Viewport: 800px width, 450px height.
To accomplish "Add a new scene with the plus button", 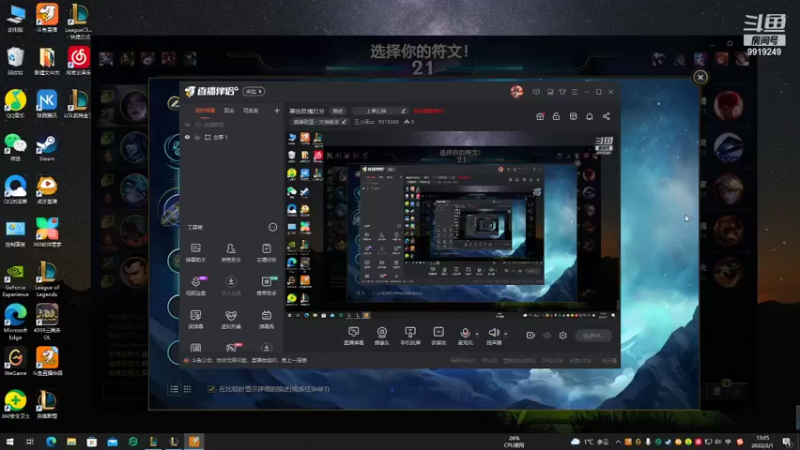I will [277, 110].
